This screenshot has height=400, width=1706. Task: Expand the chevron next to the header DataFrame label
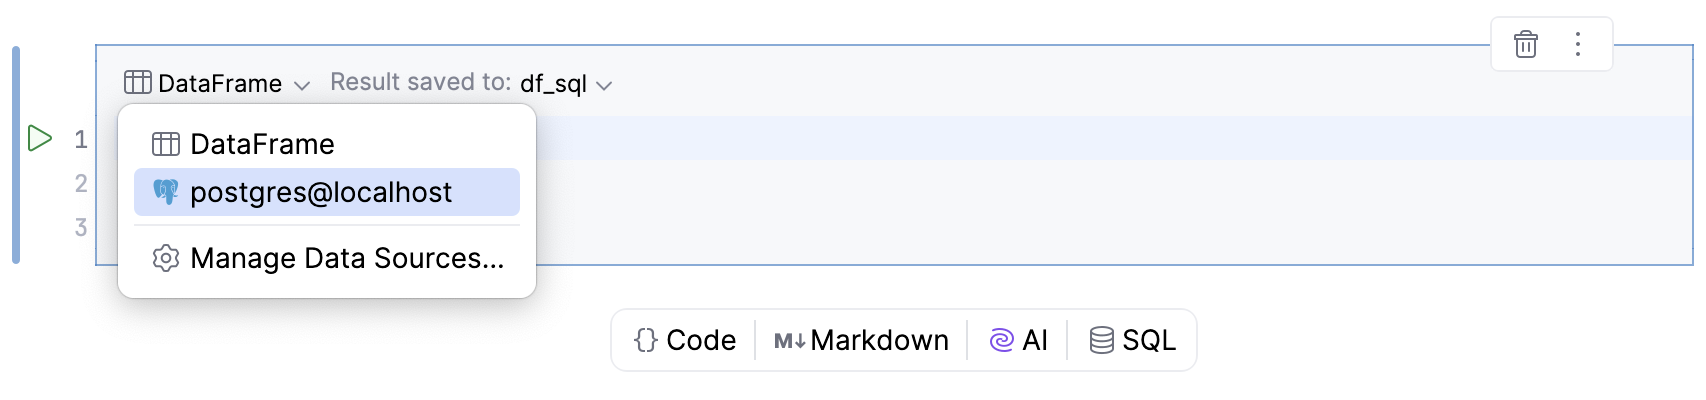[x=302, y=85]
